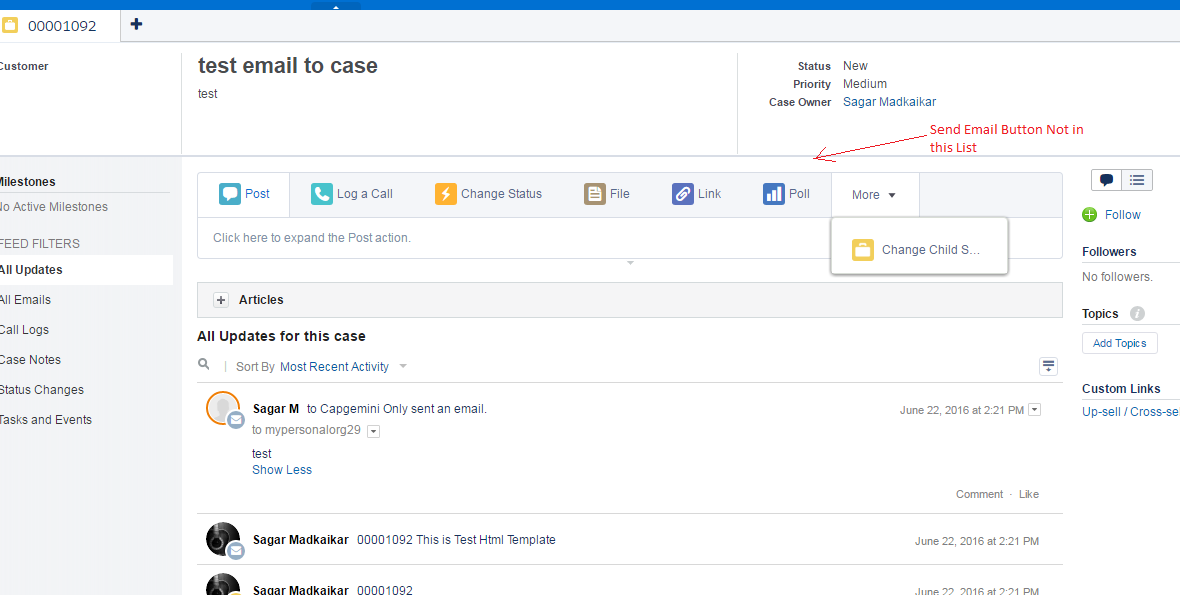Click the Link paperclip icon

[683, 194]
